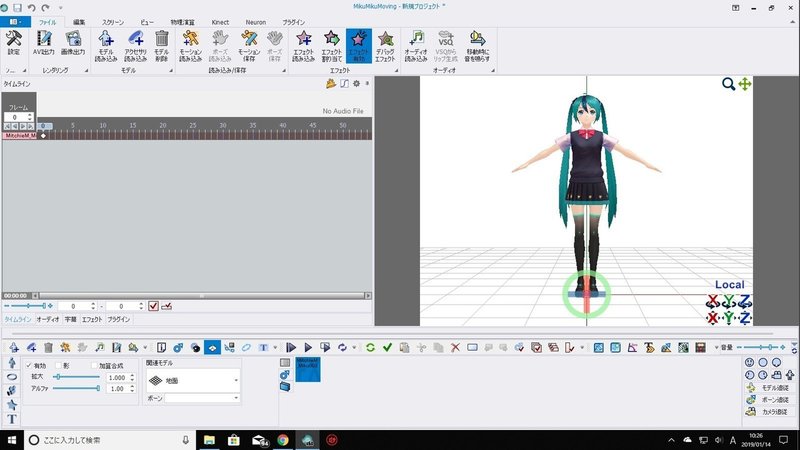The image size is (800, 450).
Task: Click モデル追従 model follow button
Action: coord(769,388)
